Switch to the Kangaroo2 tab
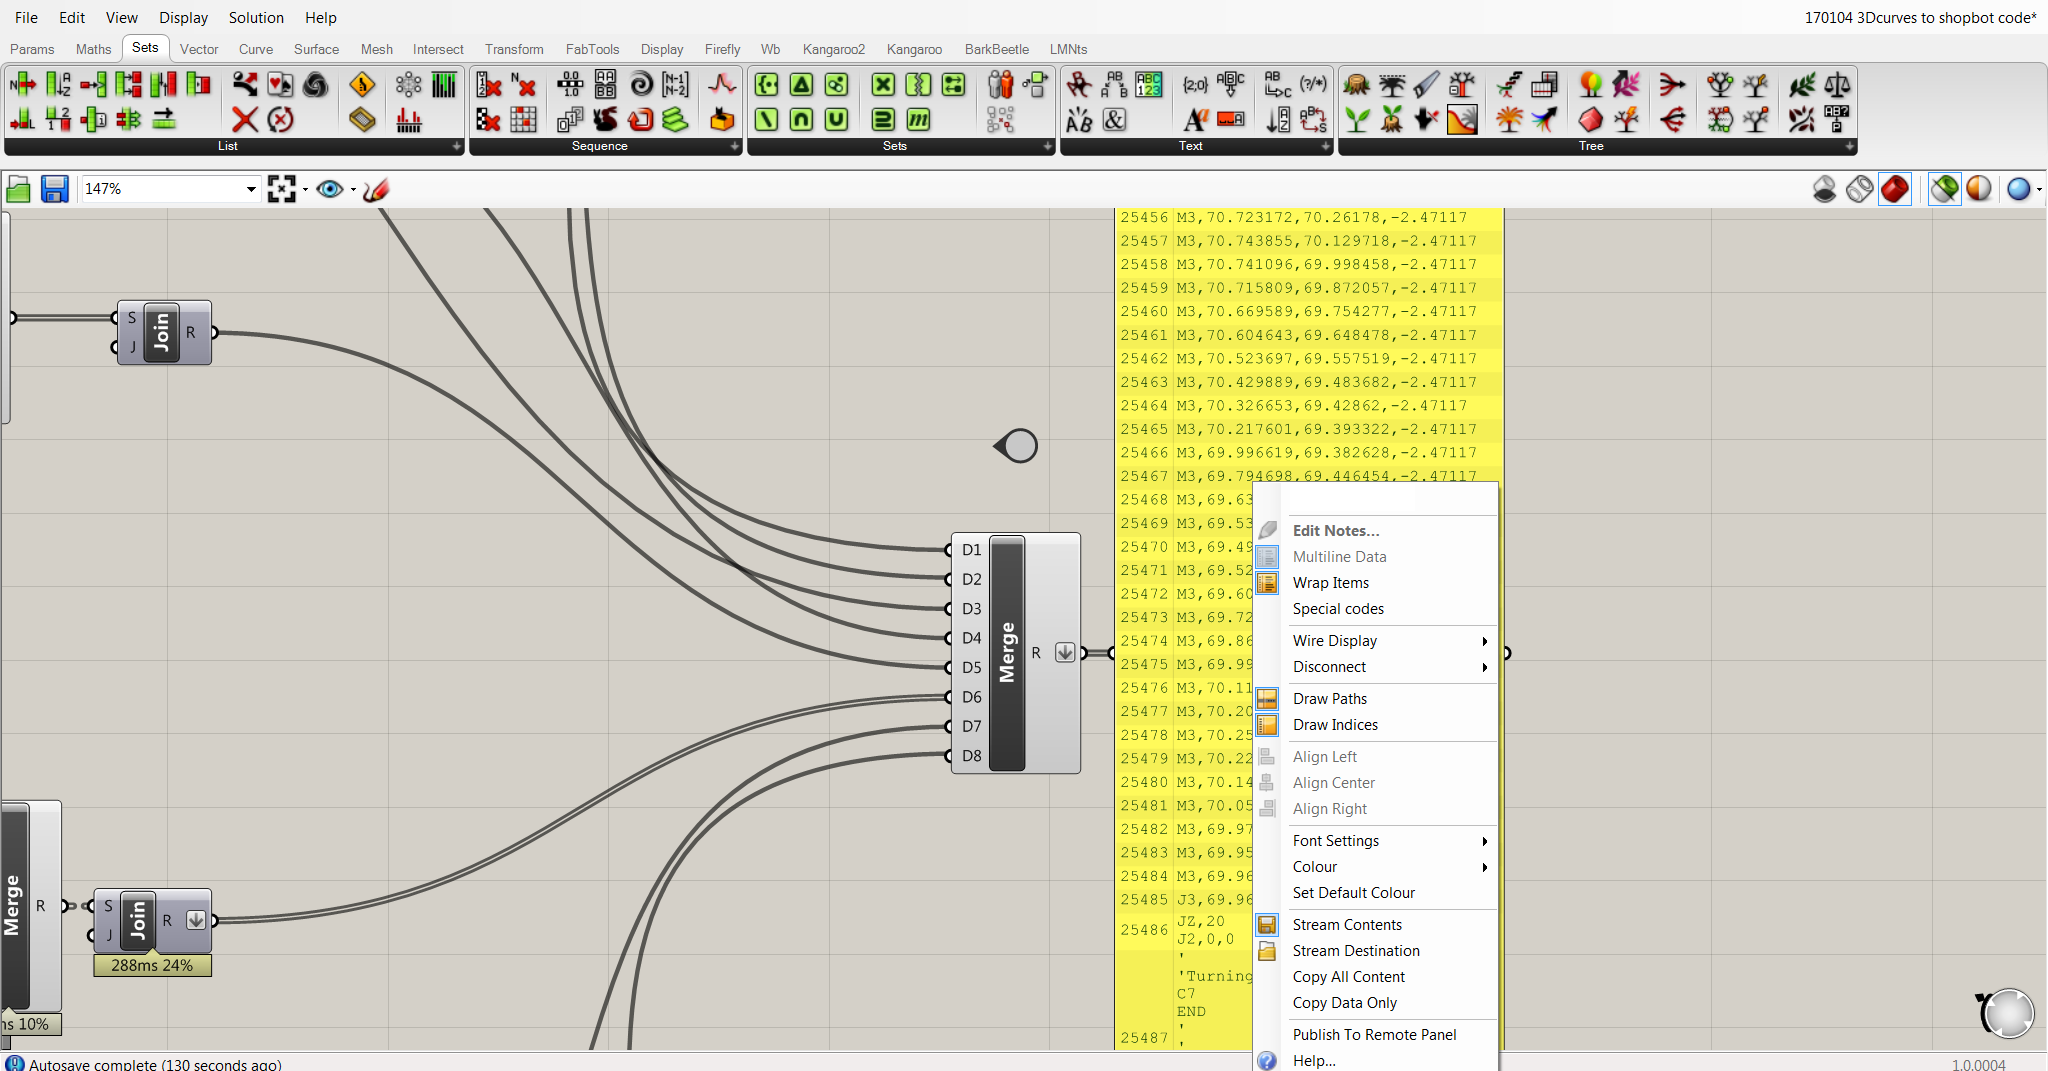2048x1071 pixels. pos(834,49)
